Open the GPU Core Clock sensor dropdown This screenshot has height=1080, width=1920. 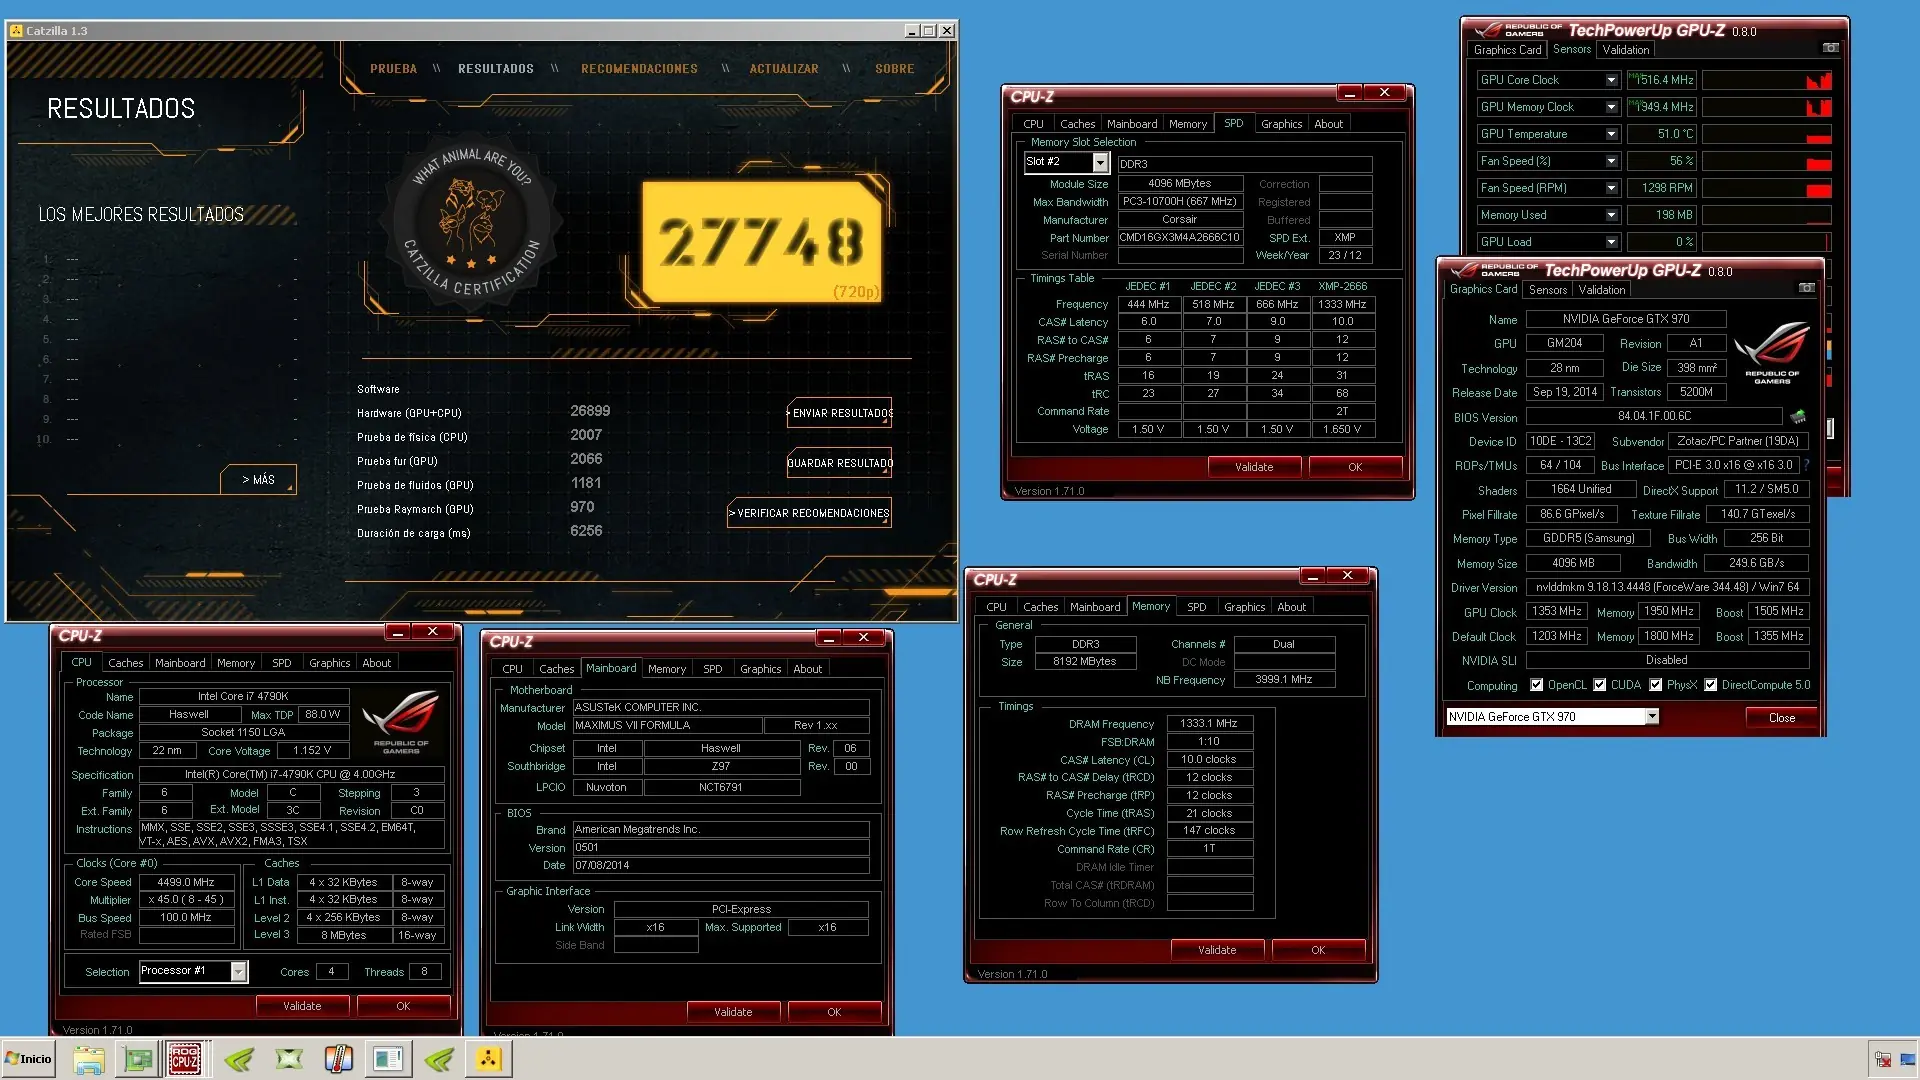[1611, 80]
